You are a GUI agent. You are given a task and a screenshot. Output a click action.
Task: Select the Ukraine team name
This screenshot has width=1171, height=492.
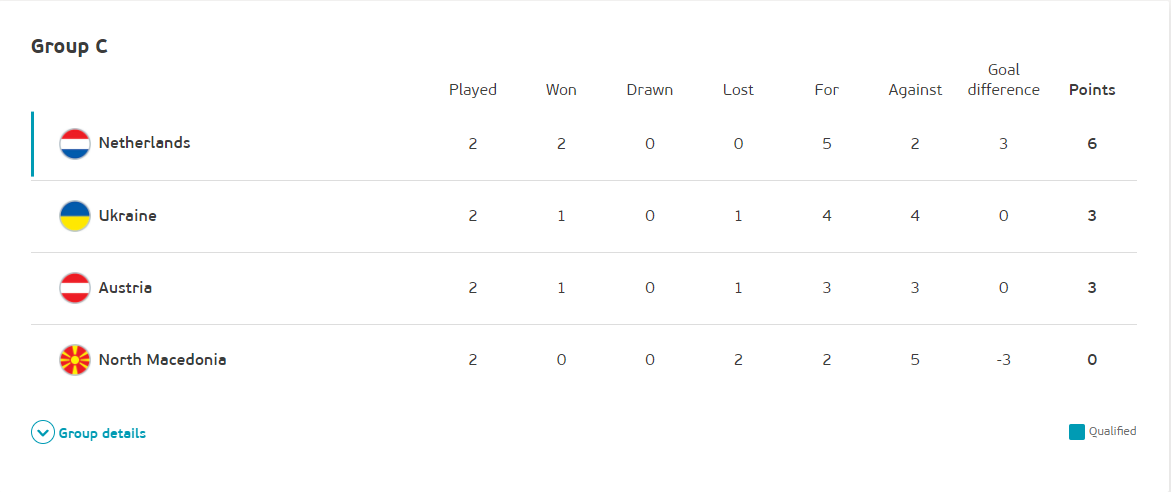pyautogui.click(x=127, y=215)
